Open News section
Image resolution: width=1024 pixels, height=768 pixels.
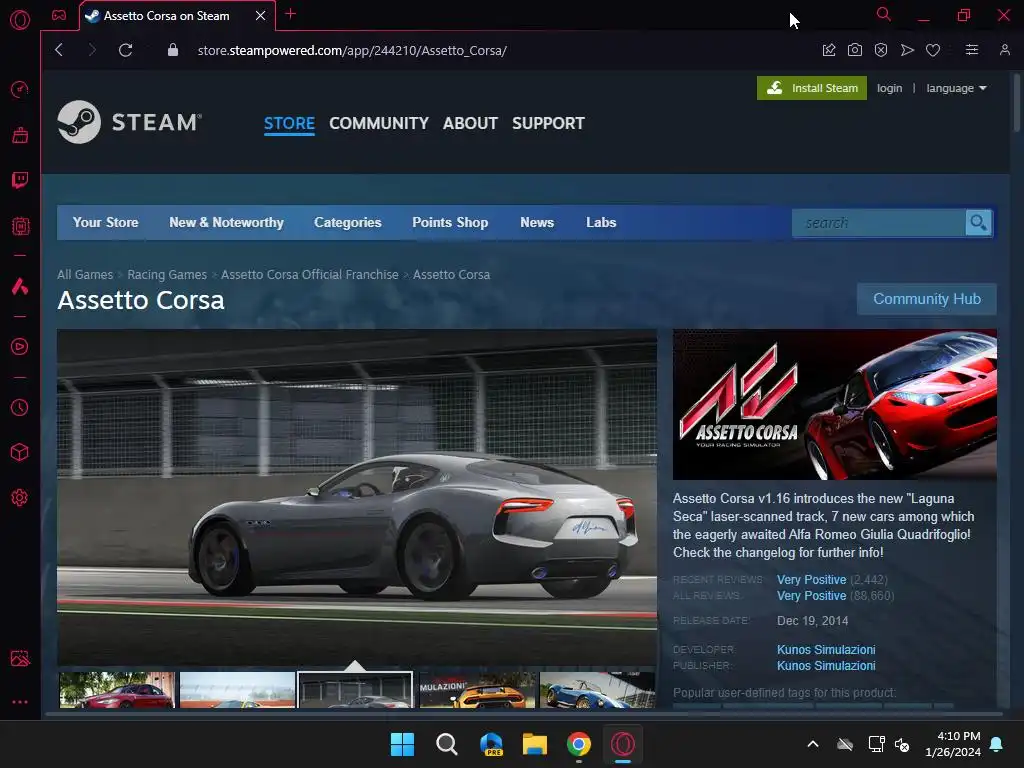pos(537,222)
